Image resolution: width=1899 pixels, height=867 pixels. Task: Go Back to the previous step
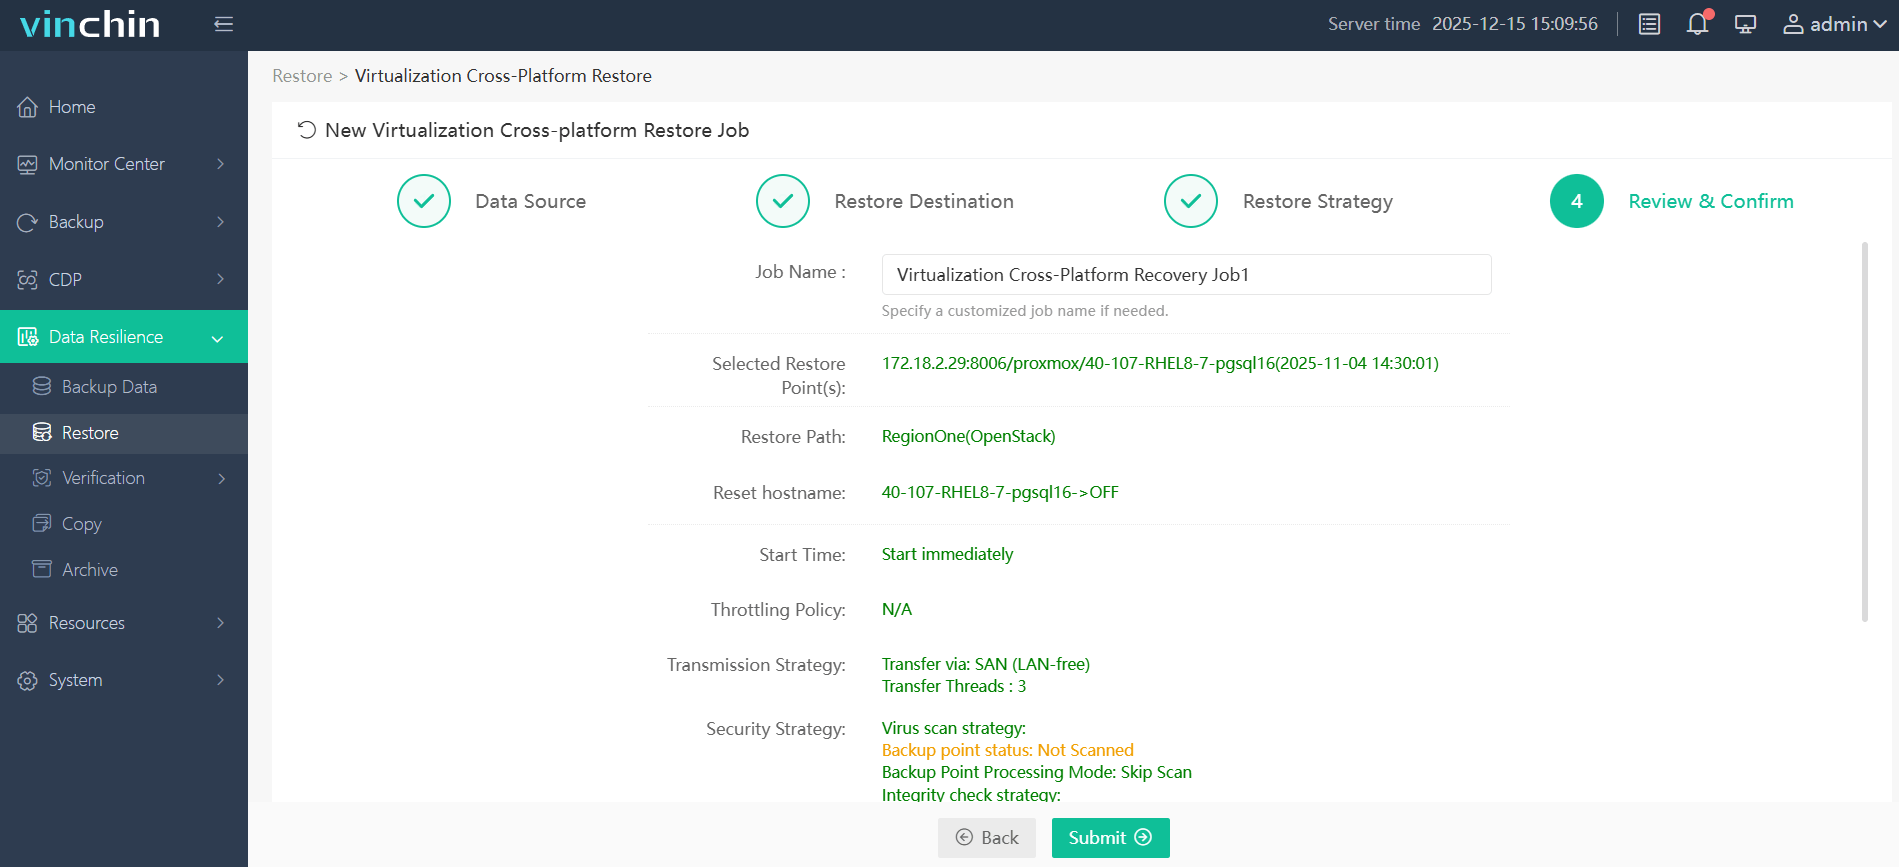click(986, 838)
